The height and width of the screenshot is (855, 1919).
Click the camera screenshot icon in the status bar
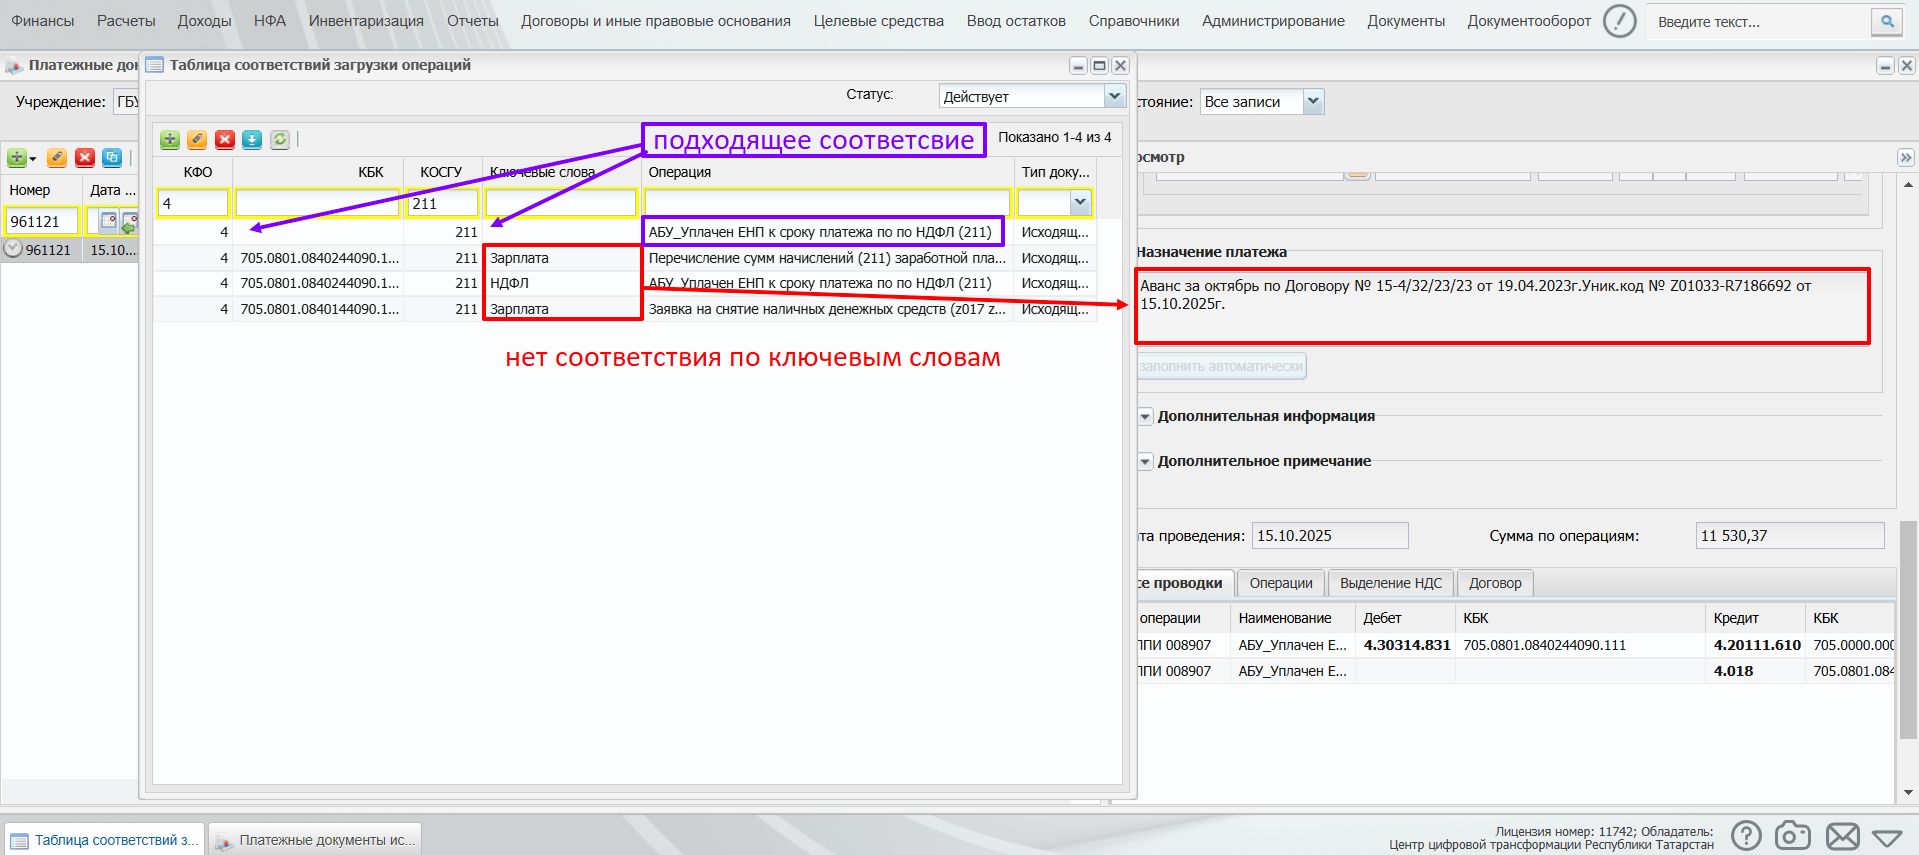[x=1793, y=836]
